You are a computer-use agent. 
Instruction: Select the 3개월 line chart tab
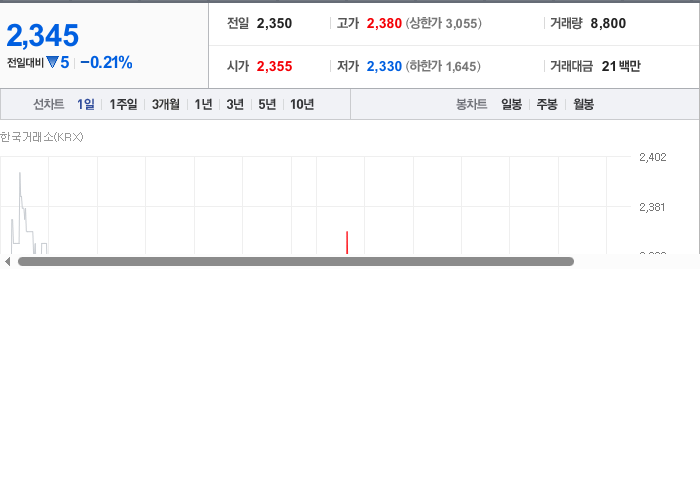point(166,104)
